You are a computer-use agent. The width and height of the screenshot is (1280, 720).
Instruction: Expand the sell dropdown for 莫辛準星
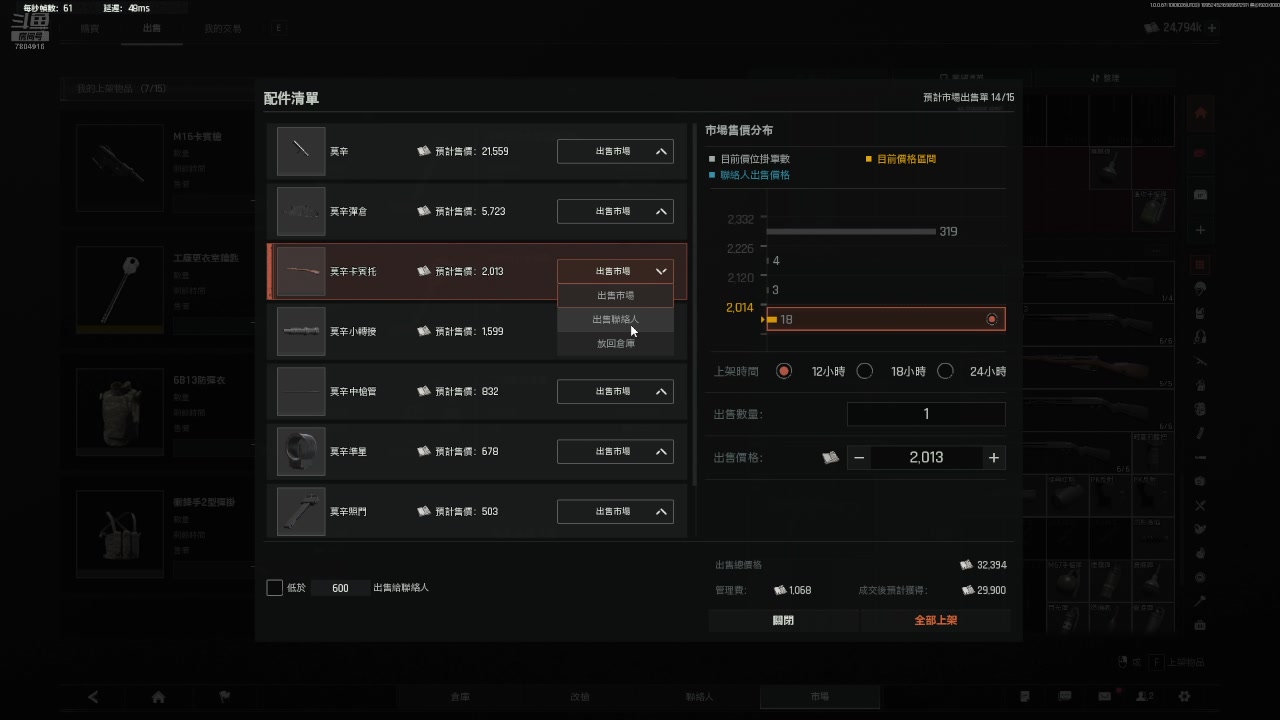pos(615,451)
